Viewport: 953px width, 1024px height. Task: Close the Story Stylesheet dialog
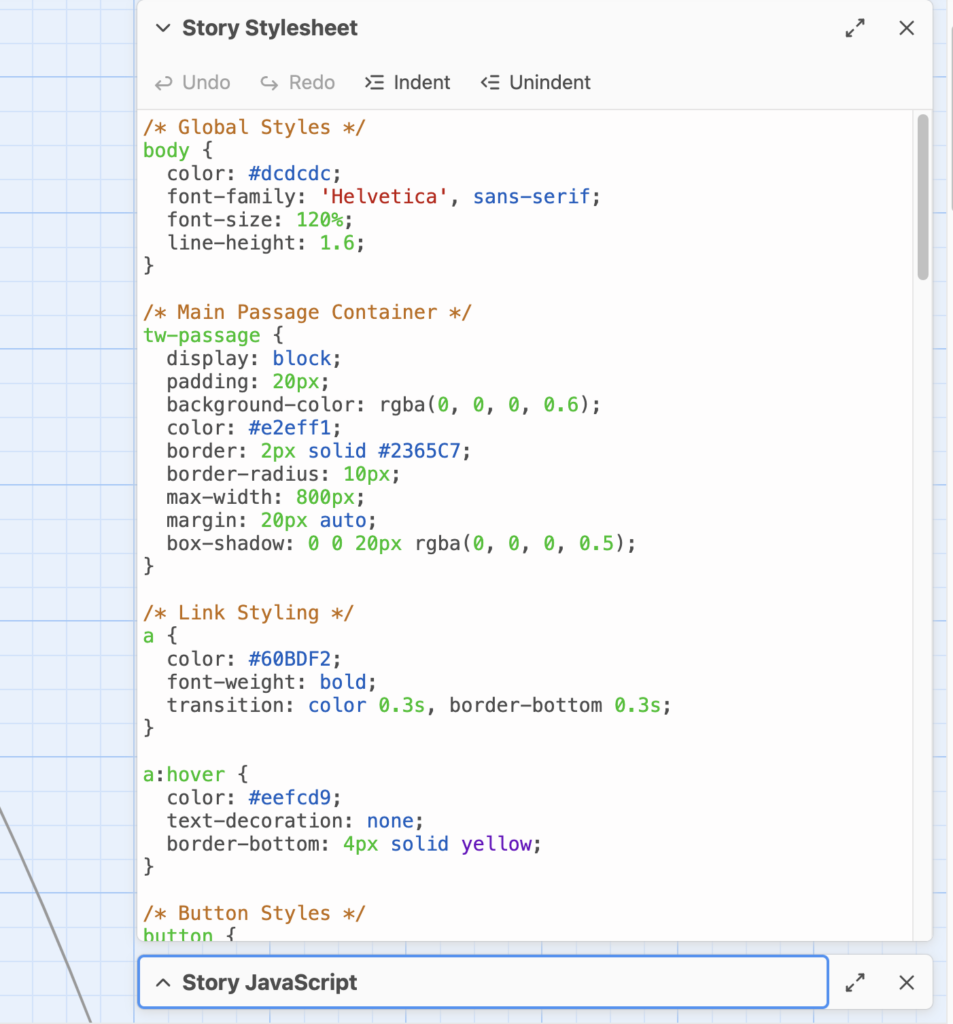[x=907, y=28]
